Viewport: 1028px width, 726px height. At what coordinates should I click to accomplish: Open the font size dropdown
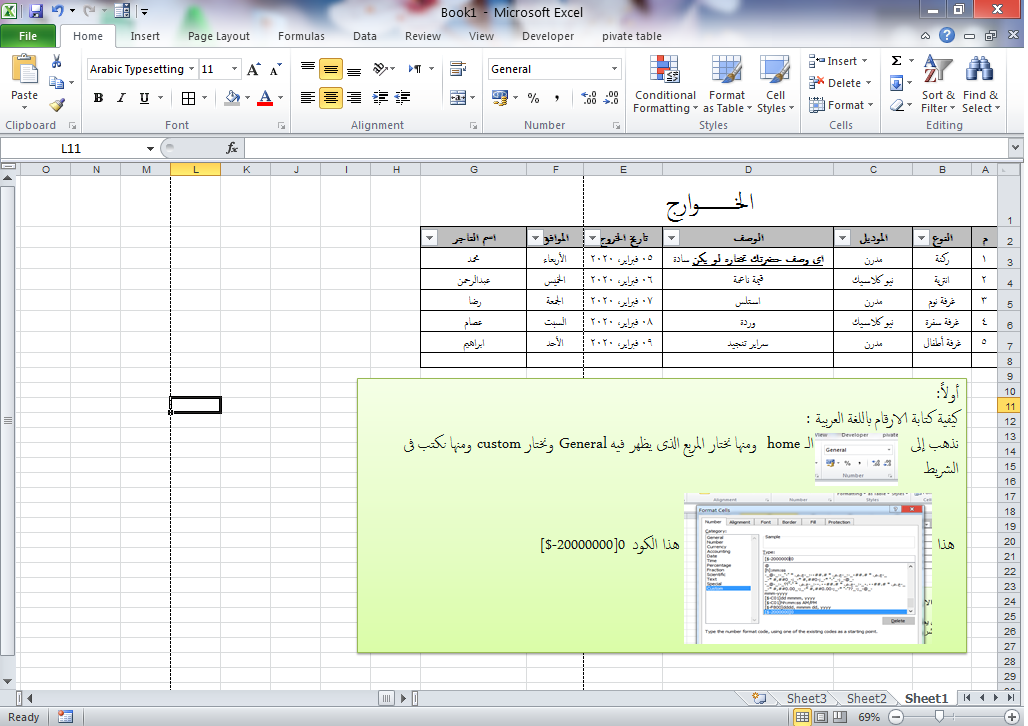[x=234, y=69]
